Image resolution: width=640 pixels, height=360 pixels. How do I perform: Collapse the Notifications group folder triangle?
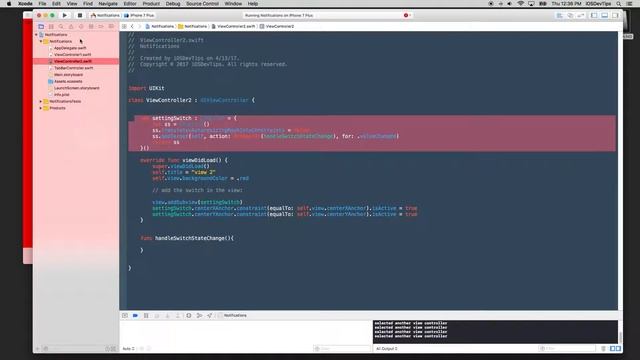(x=41, y=41)
